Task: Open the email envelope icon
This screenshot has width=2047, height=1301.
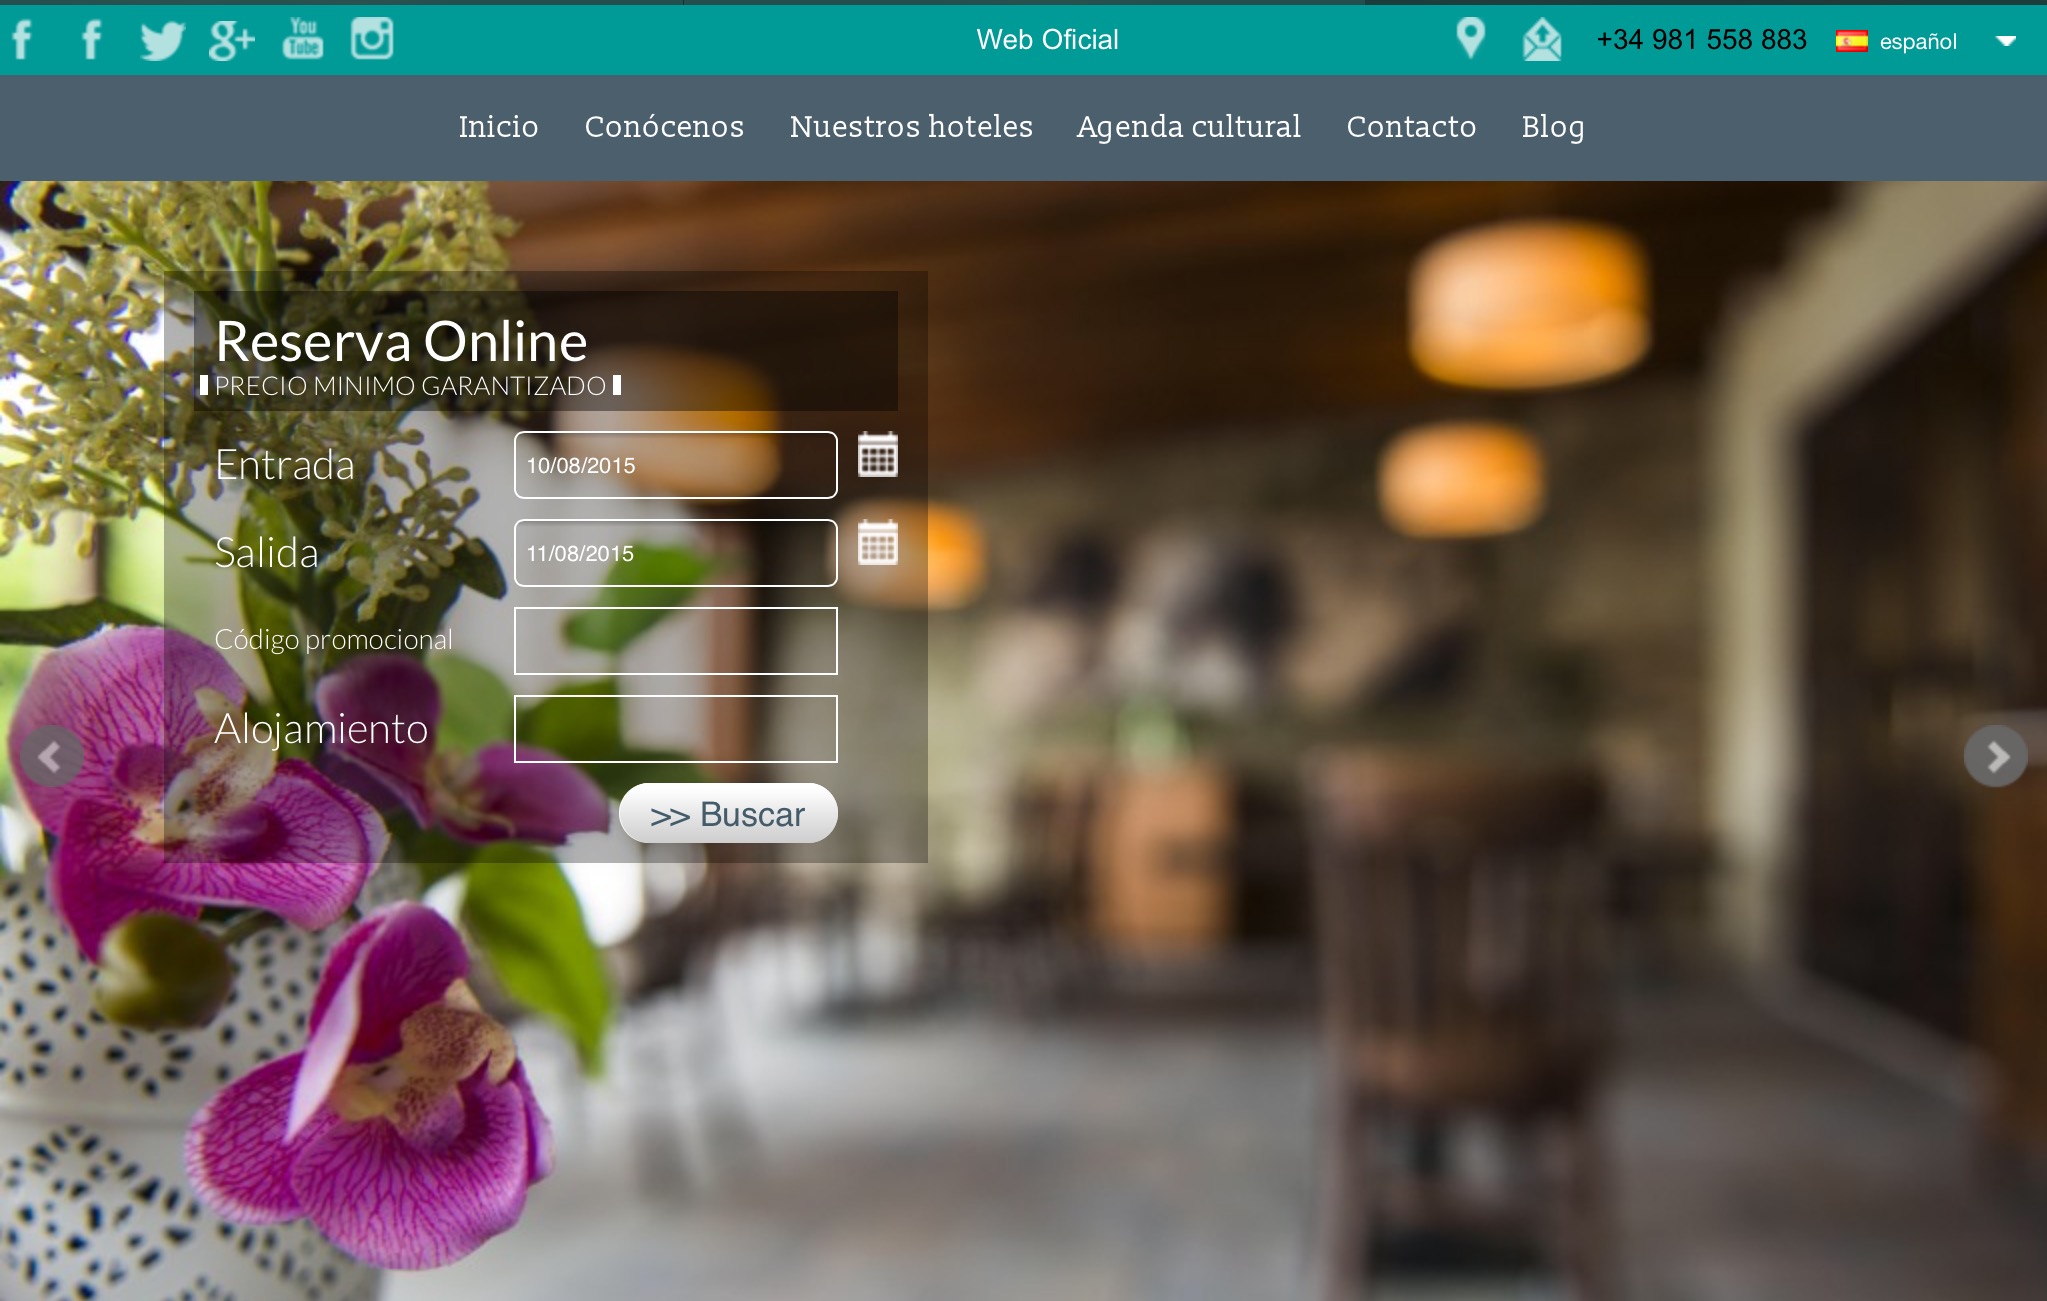Action: click(x=1541, y=40)
